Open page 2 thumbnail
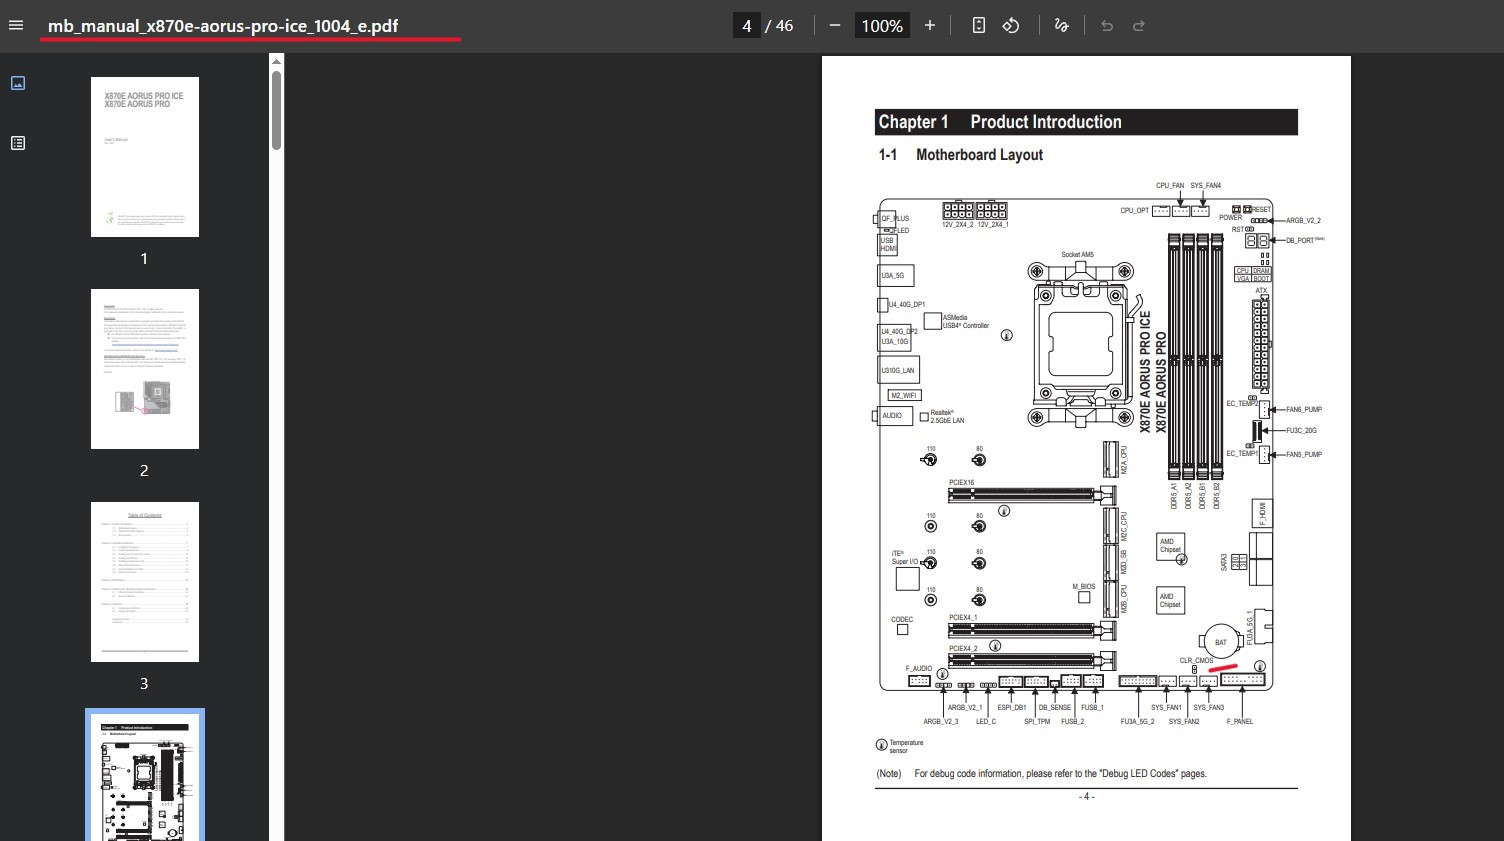This screenshot has width=1504, height=841. (x=145, y=369)
